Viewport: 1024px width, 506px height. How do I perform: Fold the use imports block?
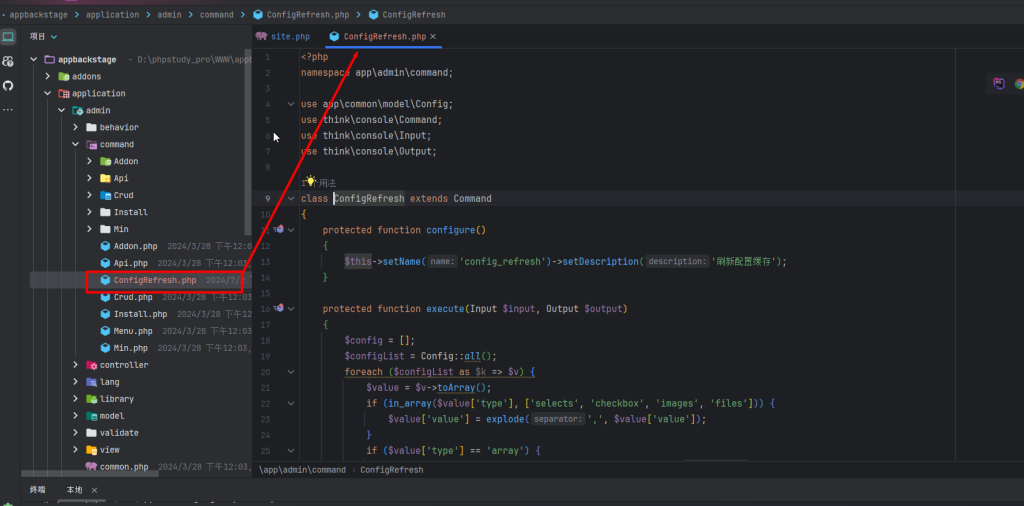pyautogui.click(x=291, y=104)
